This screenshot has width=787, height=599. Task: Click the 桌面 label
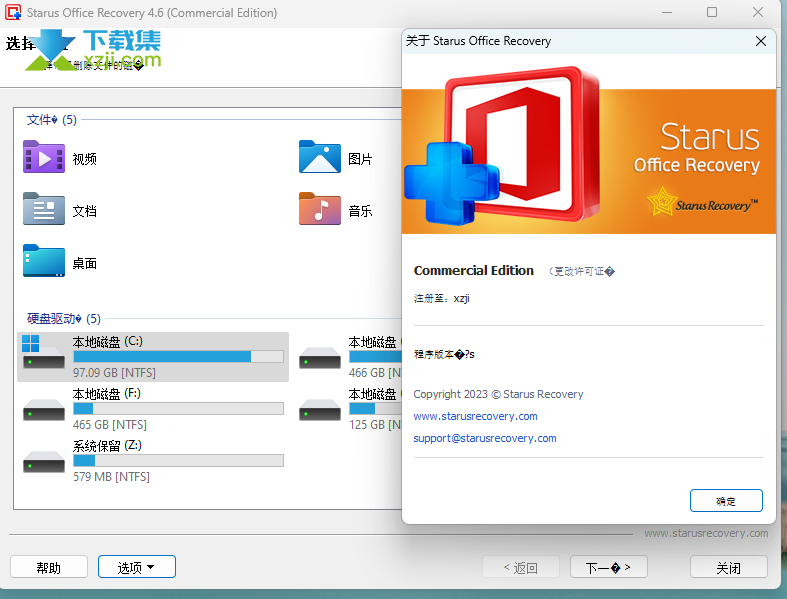[x=84, y=263]
